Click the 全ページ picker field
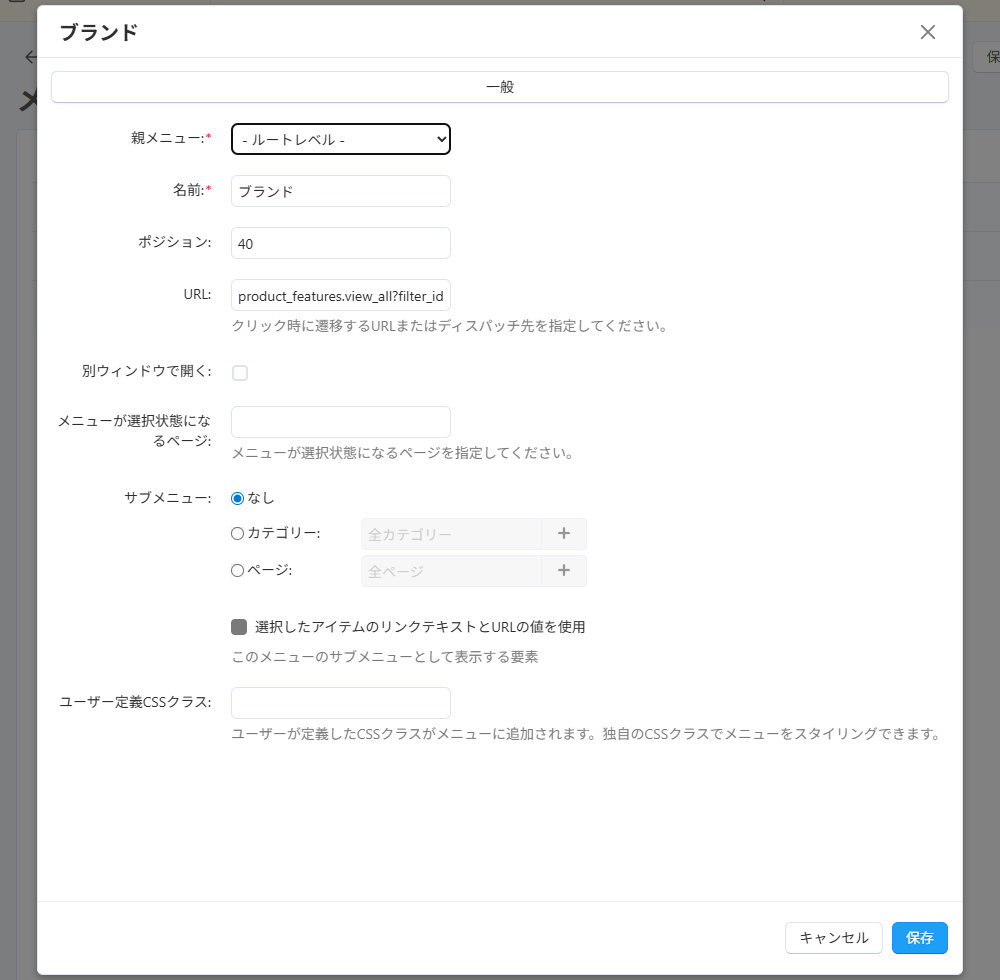 (450, 571)
